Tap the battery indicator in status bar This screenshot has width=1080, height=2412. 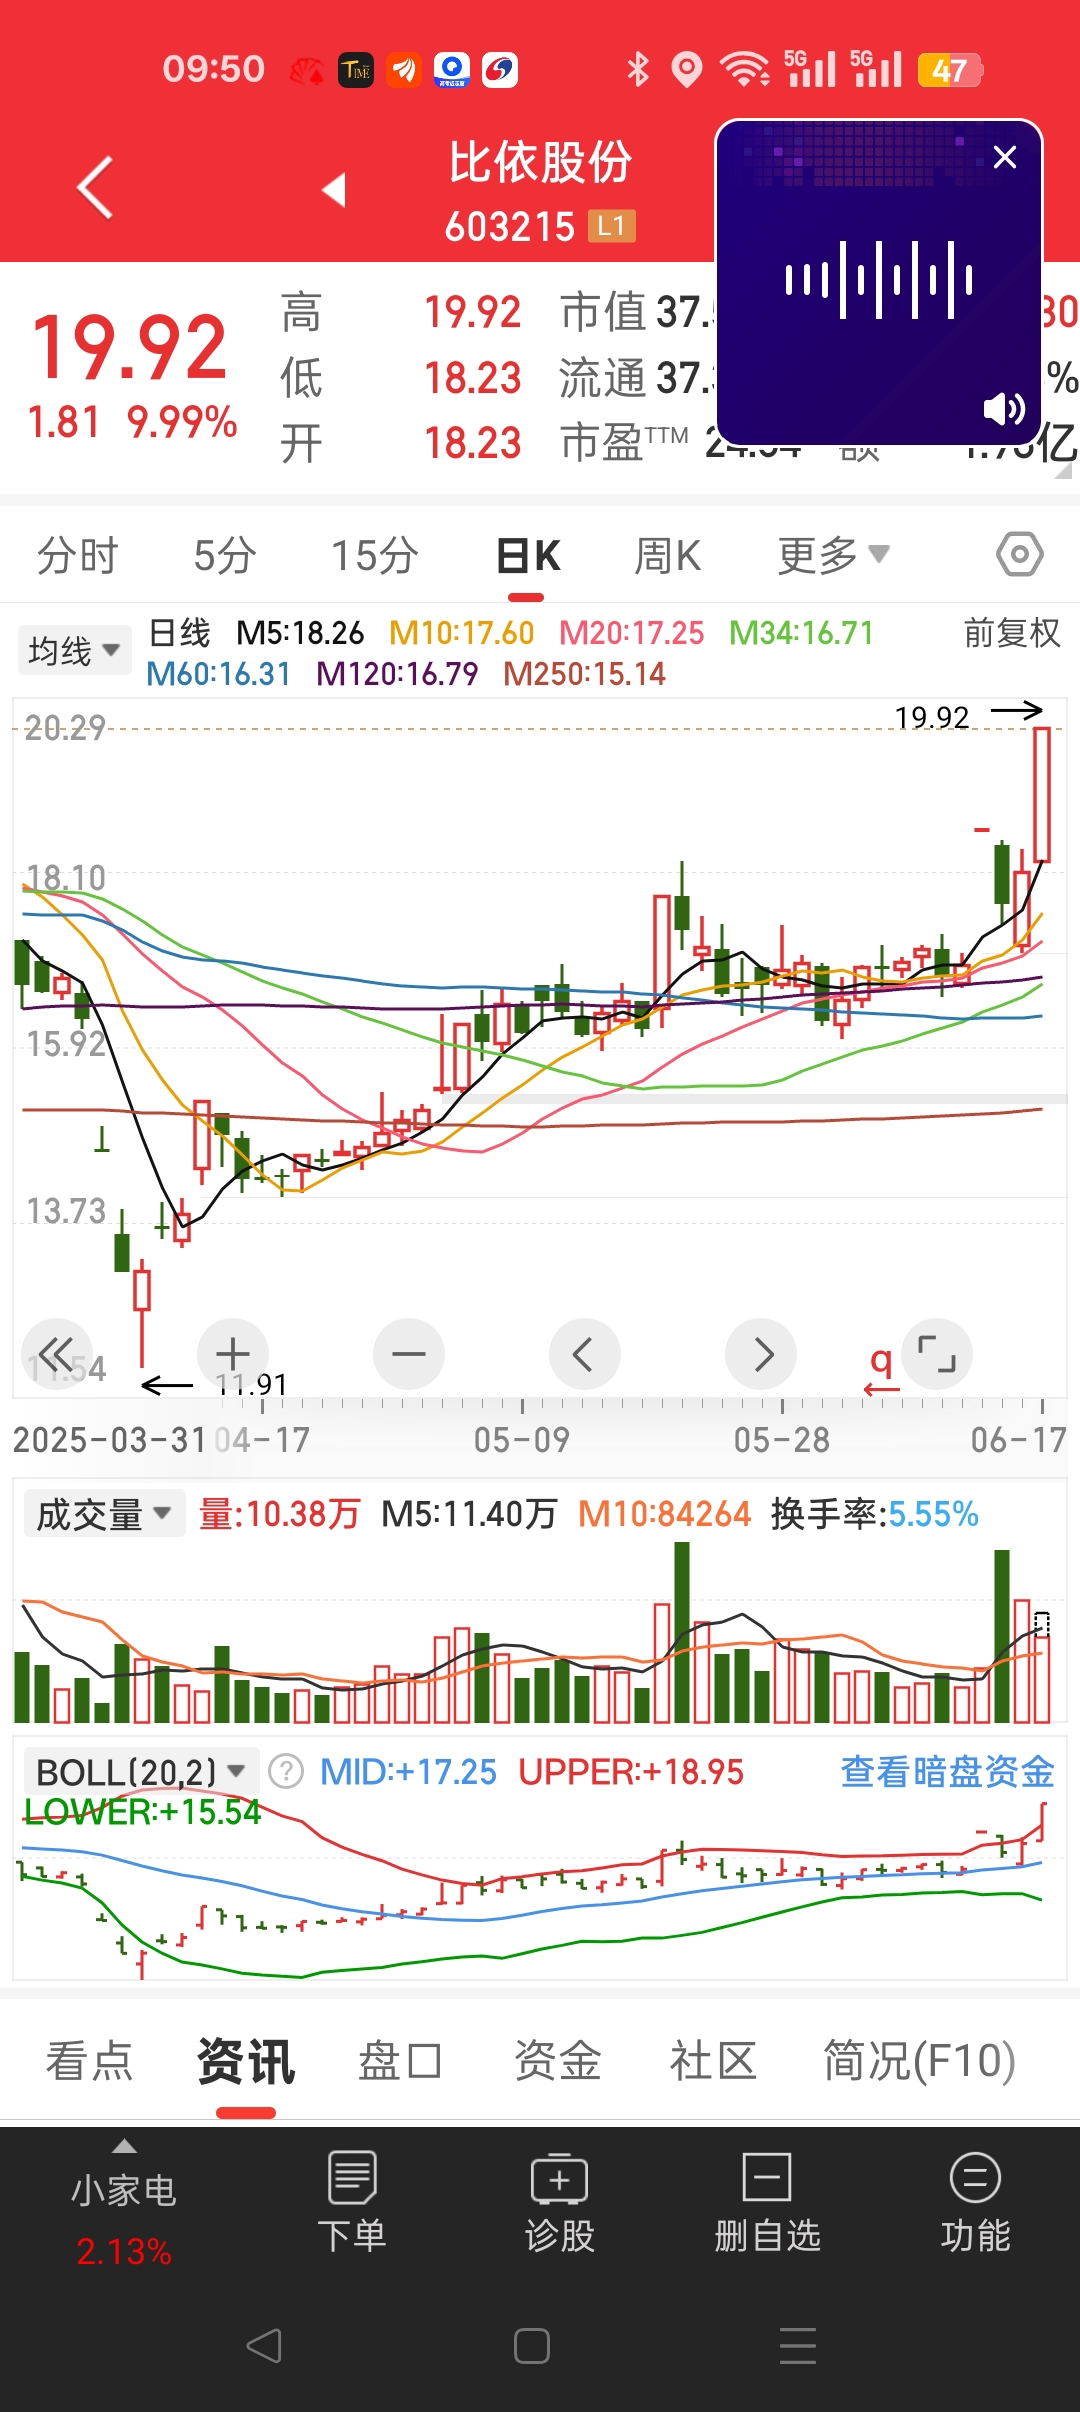pos(950,70)
